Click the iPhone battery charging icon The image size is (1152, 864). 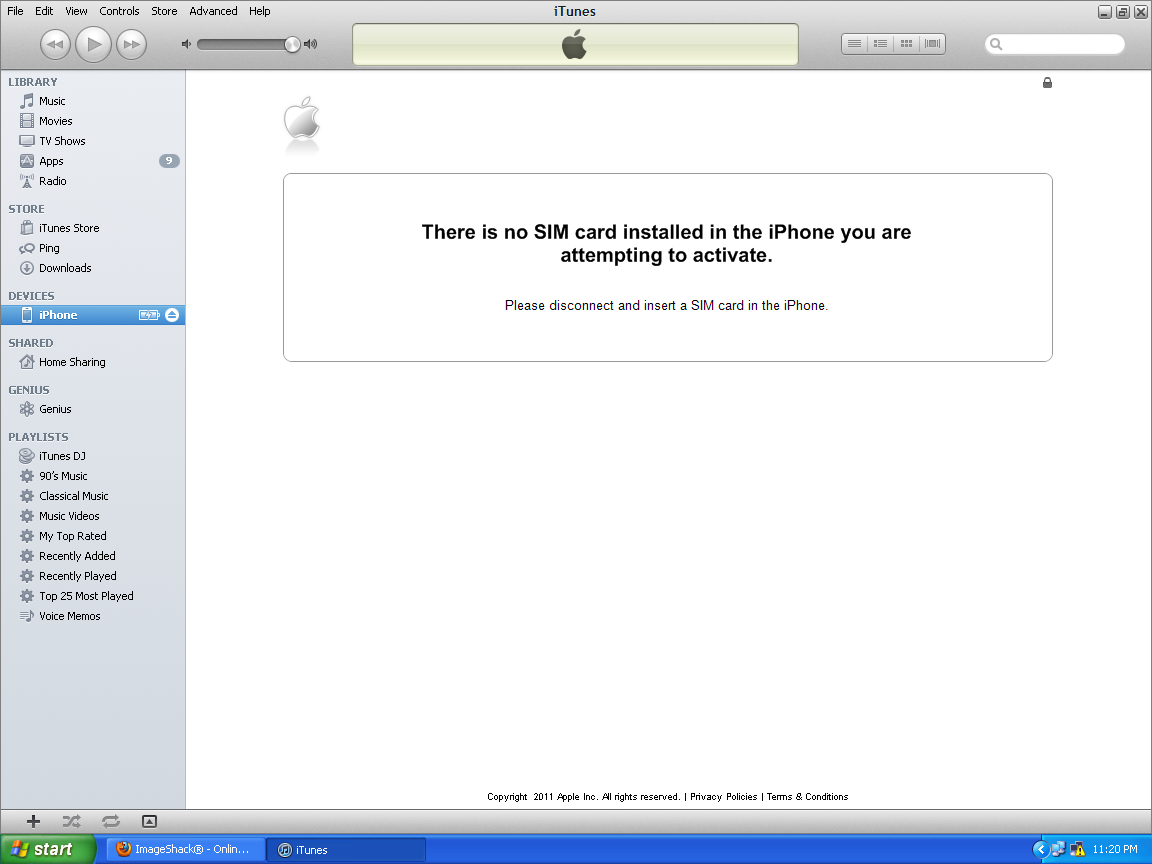149,315
